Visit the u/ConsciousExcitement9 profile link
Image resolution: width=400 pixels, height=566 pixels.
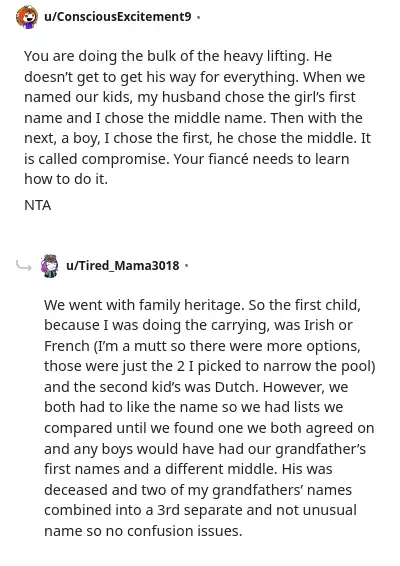[118, 17]
